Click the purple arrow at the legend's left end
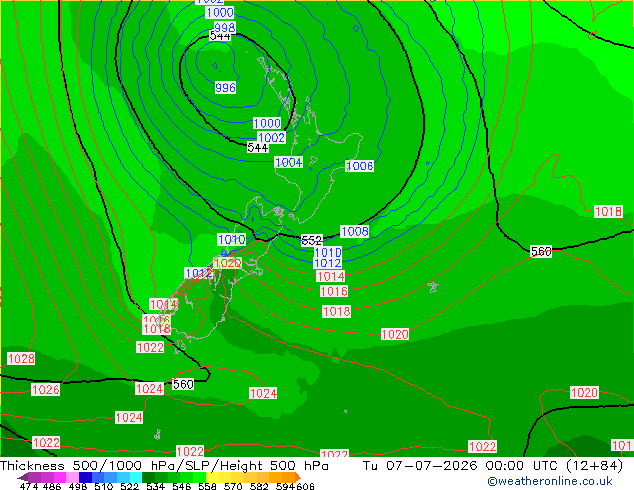 click(23, 477)
